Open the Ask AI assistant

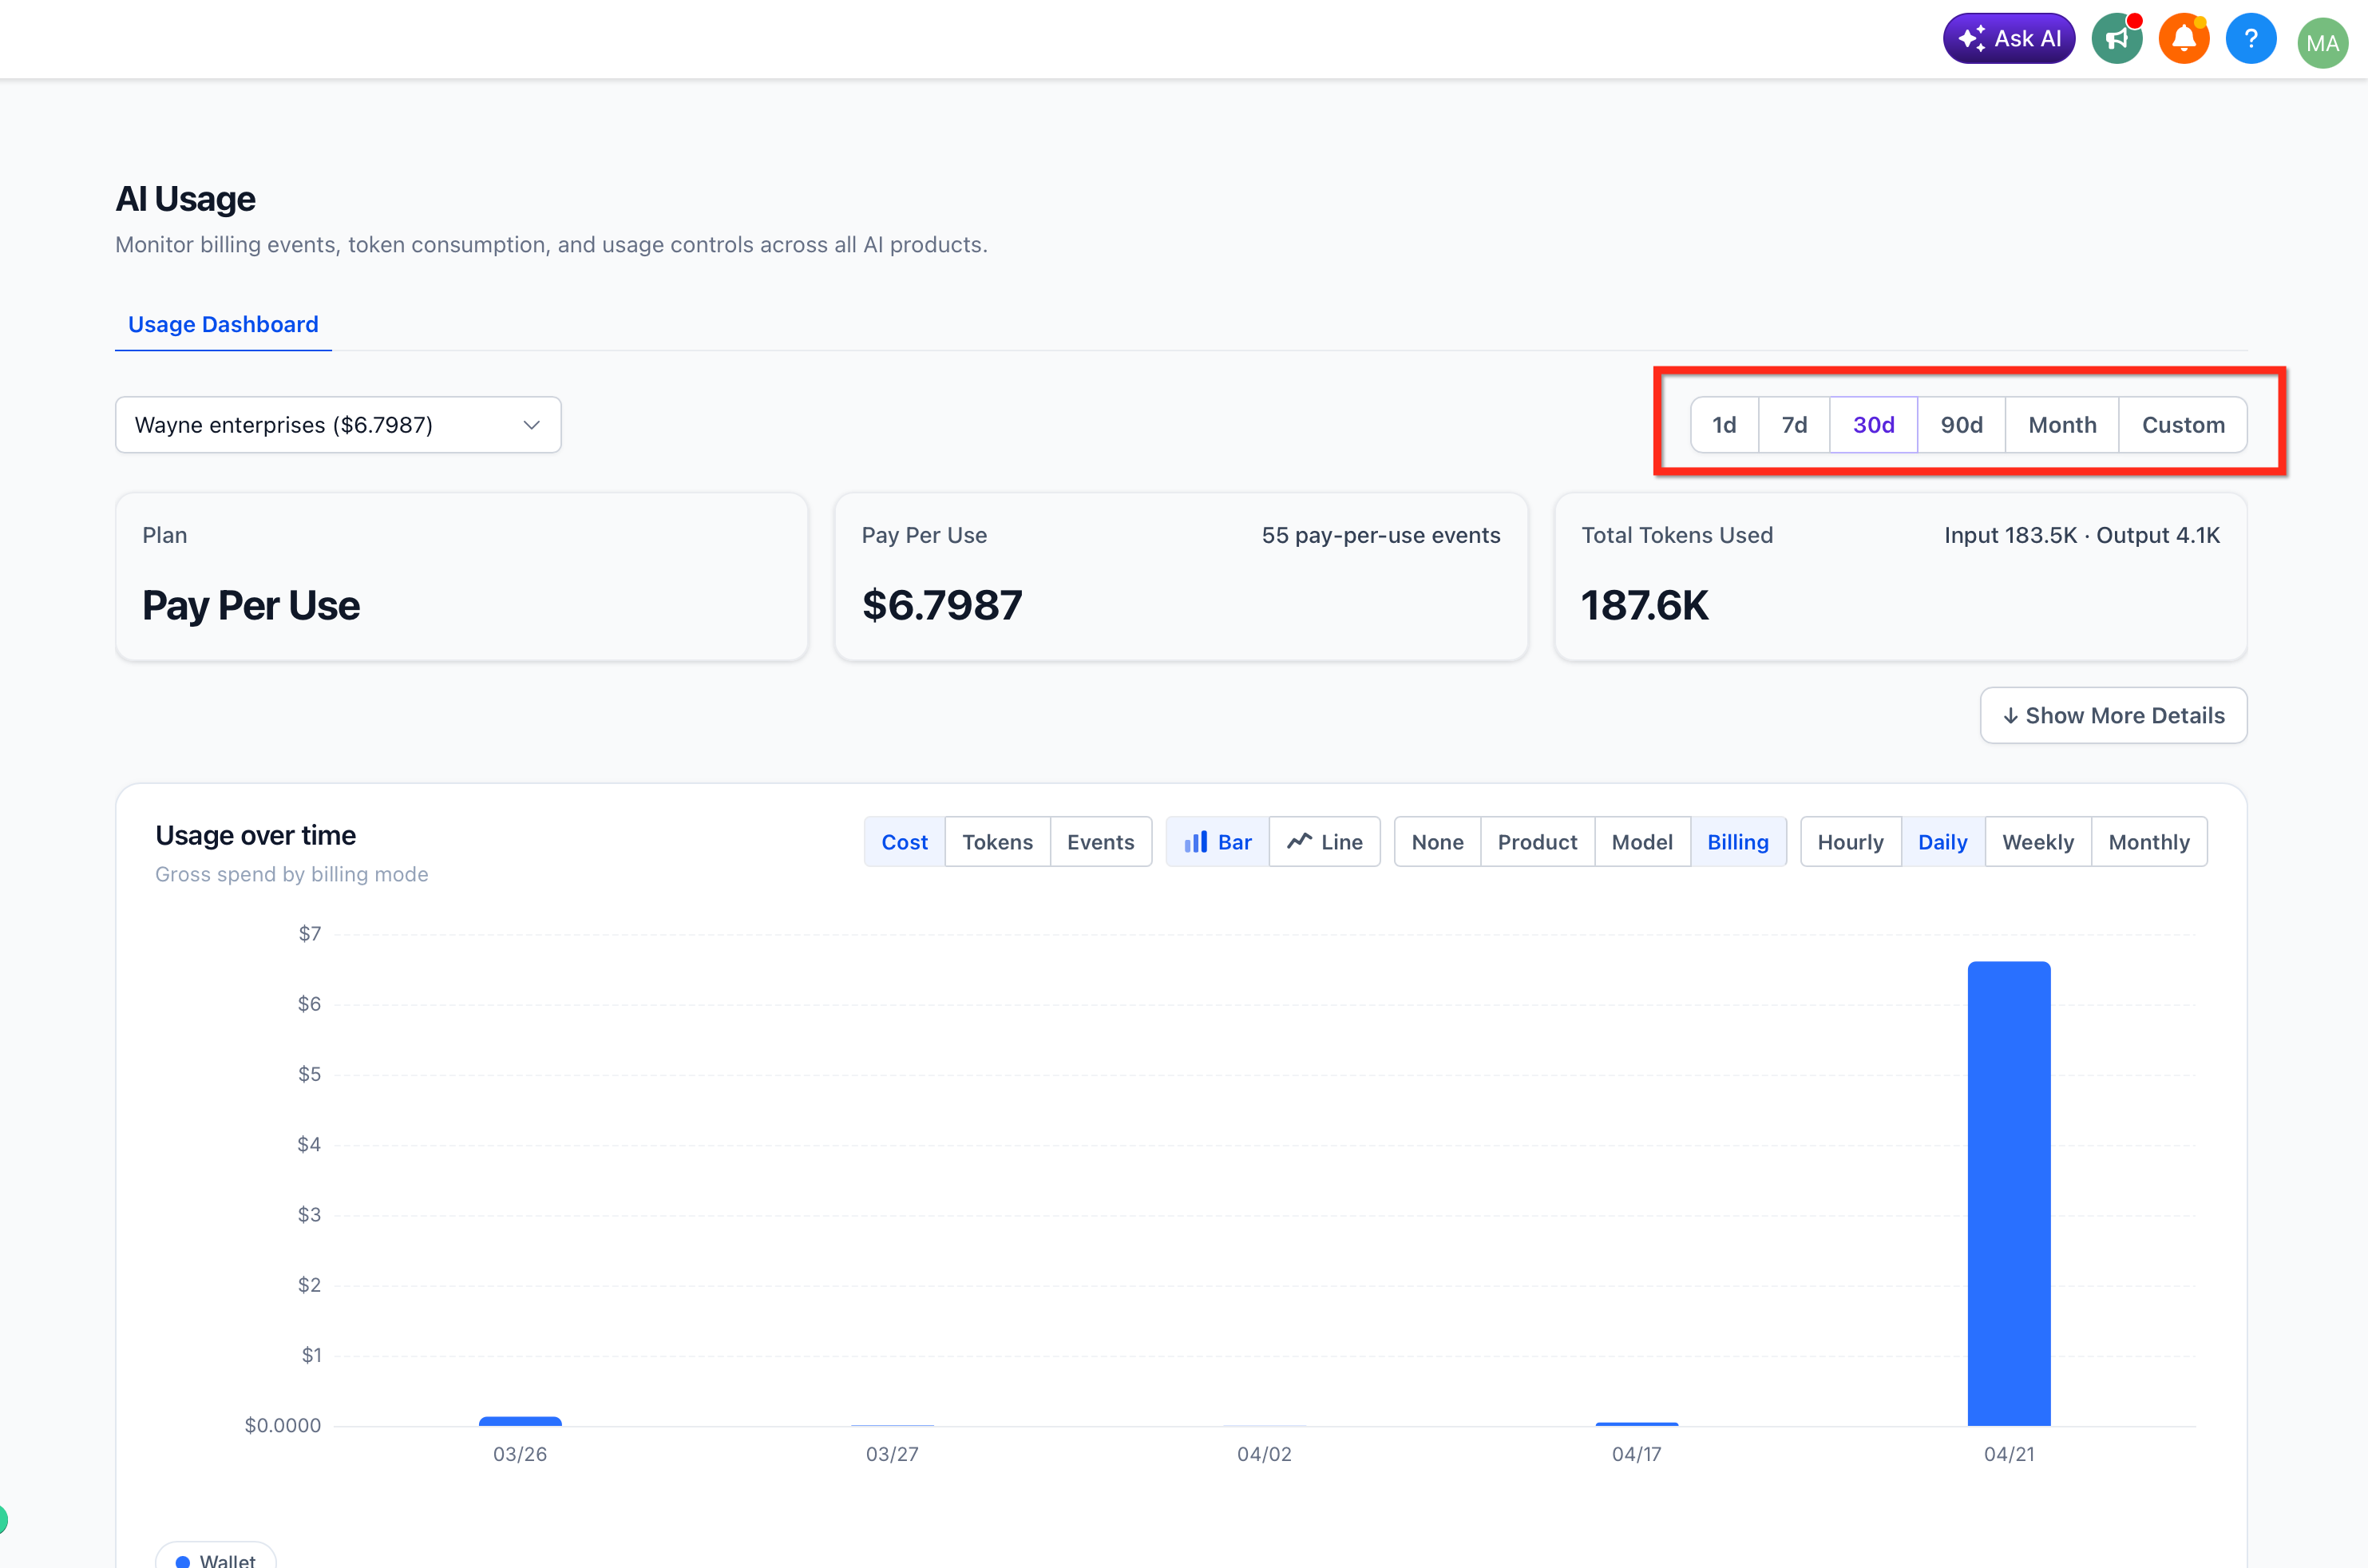coord(2008,39)
